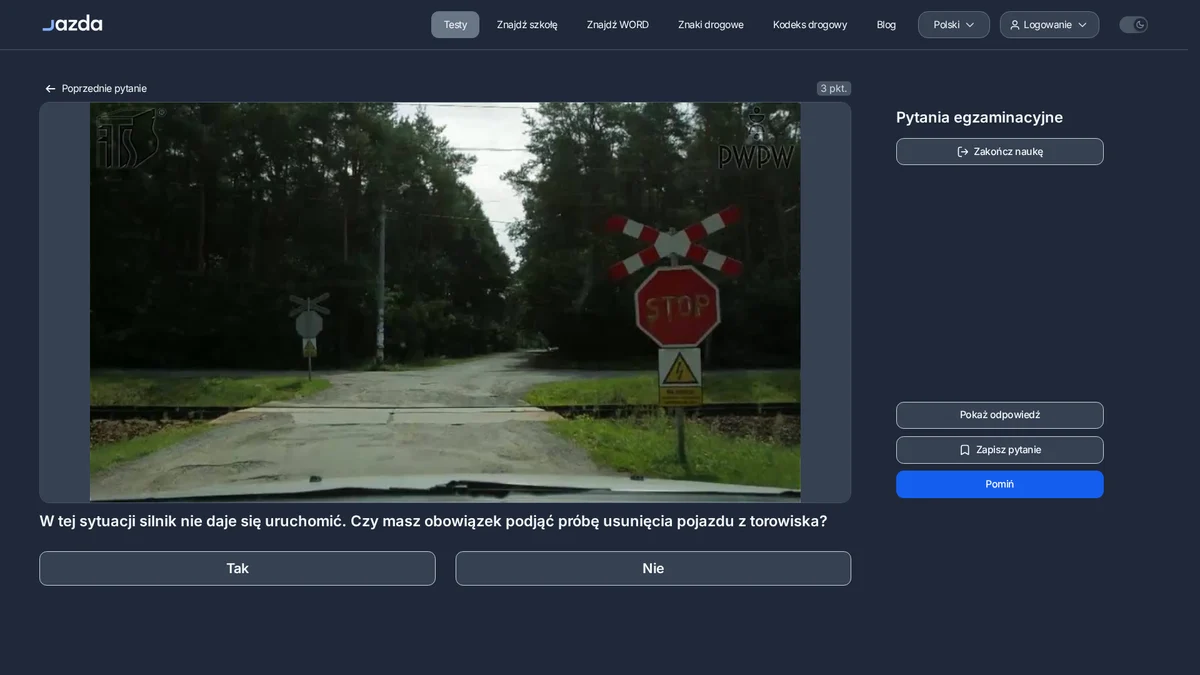Click the Pytania egzaminacyjne heading
1200x675 pixels.
tap(979, 117)
